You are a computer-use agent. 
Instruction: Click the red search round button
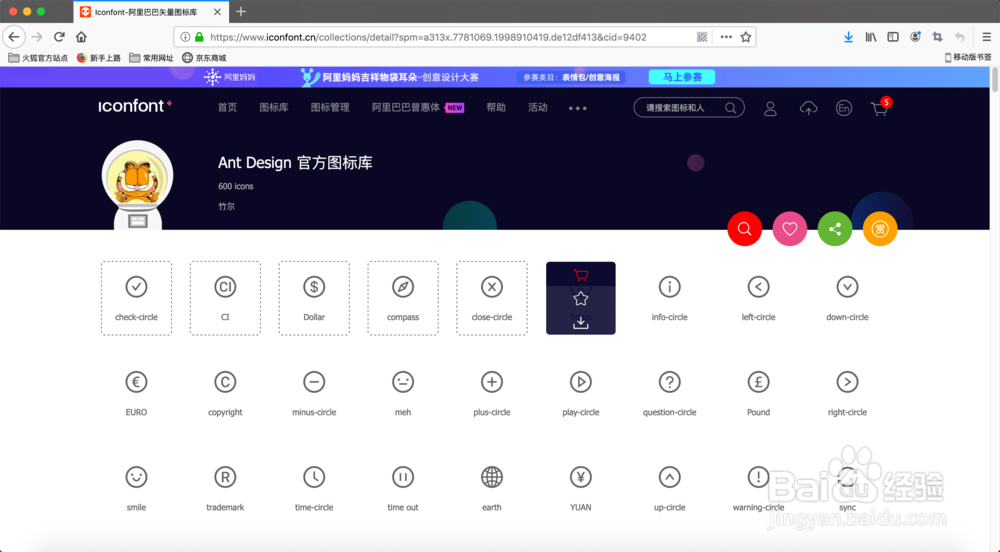pyautogui.click(x=744, y=229)
